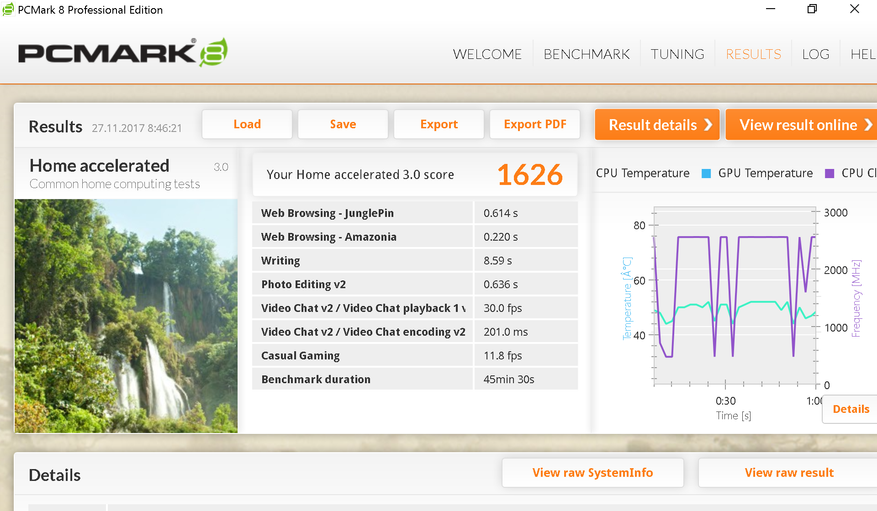Click the PCMark title bar app icon
877x511 pixels.
click(x=8, y=10)
